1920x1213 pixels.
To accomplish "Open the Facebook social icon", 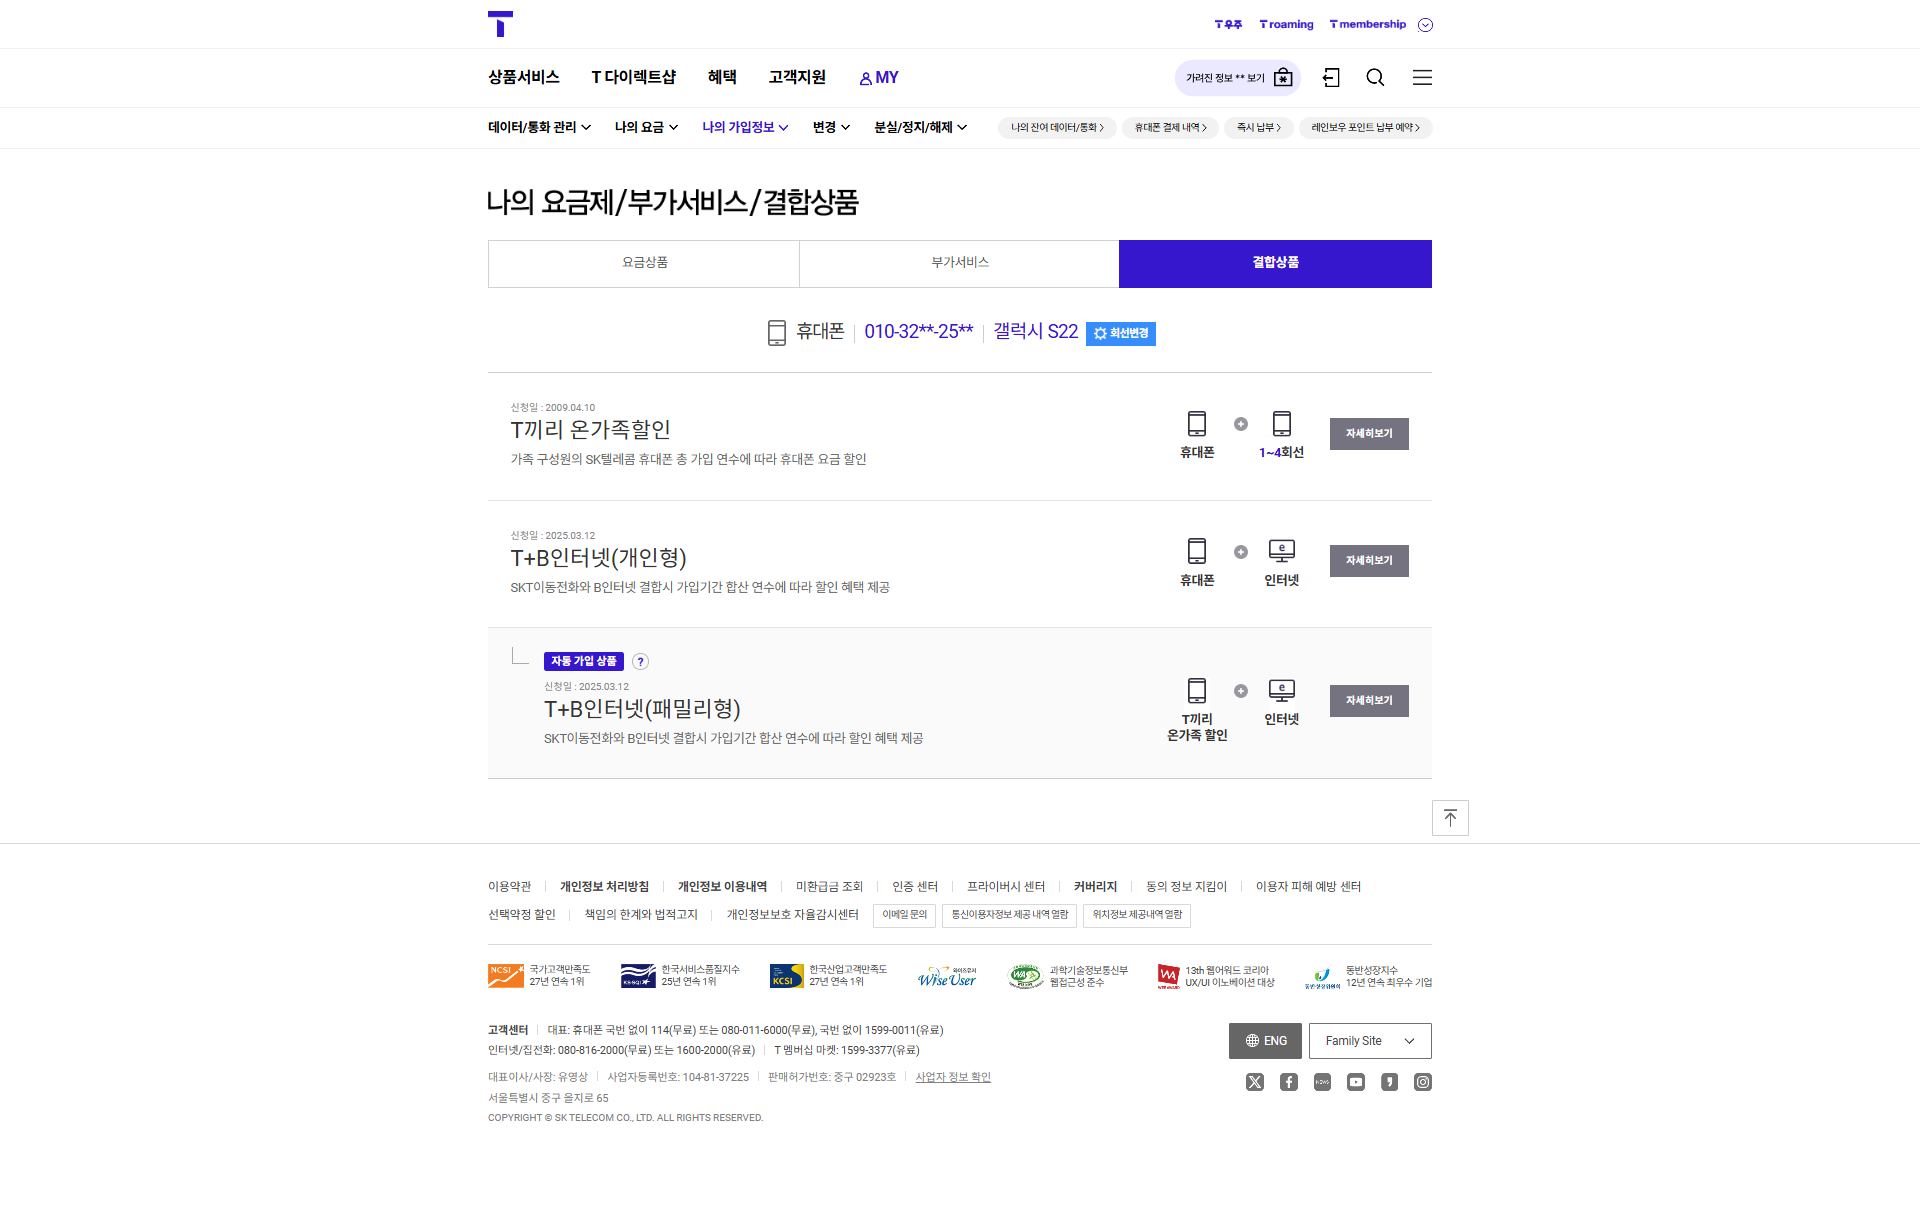I will [x=1289, y=1082].
